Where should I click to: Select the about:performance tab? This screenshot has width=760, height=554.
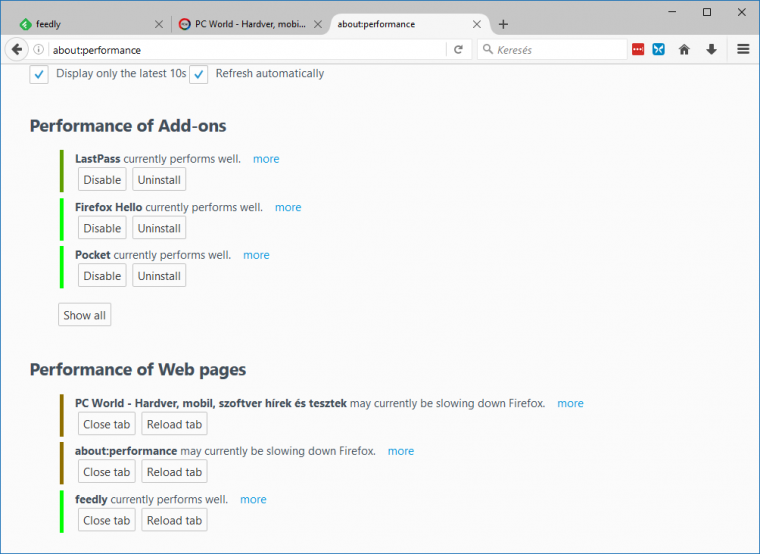[410, 24]
